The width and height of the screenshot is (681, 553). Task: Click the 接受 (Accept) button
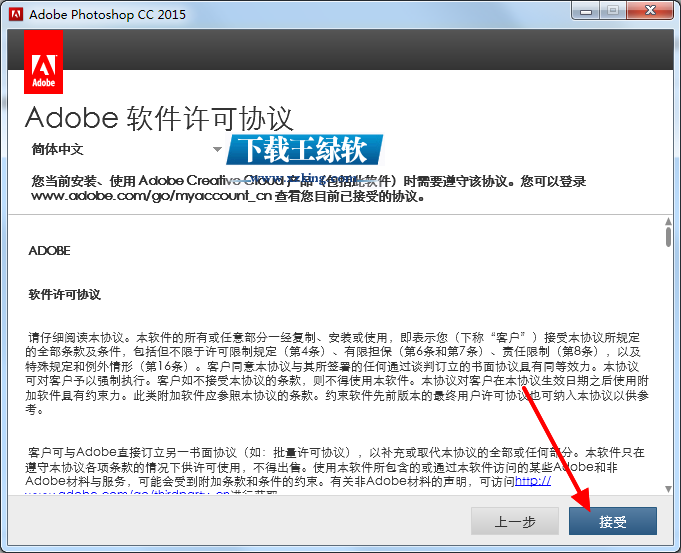pyautogui.click(x=612, y=521)
